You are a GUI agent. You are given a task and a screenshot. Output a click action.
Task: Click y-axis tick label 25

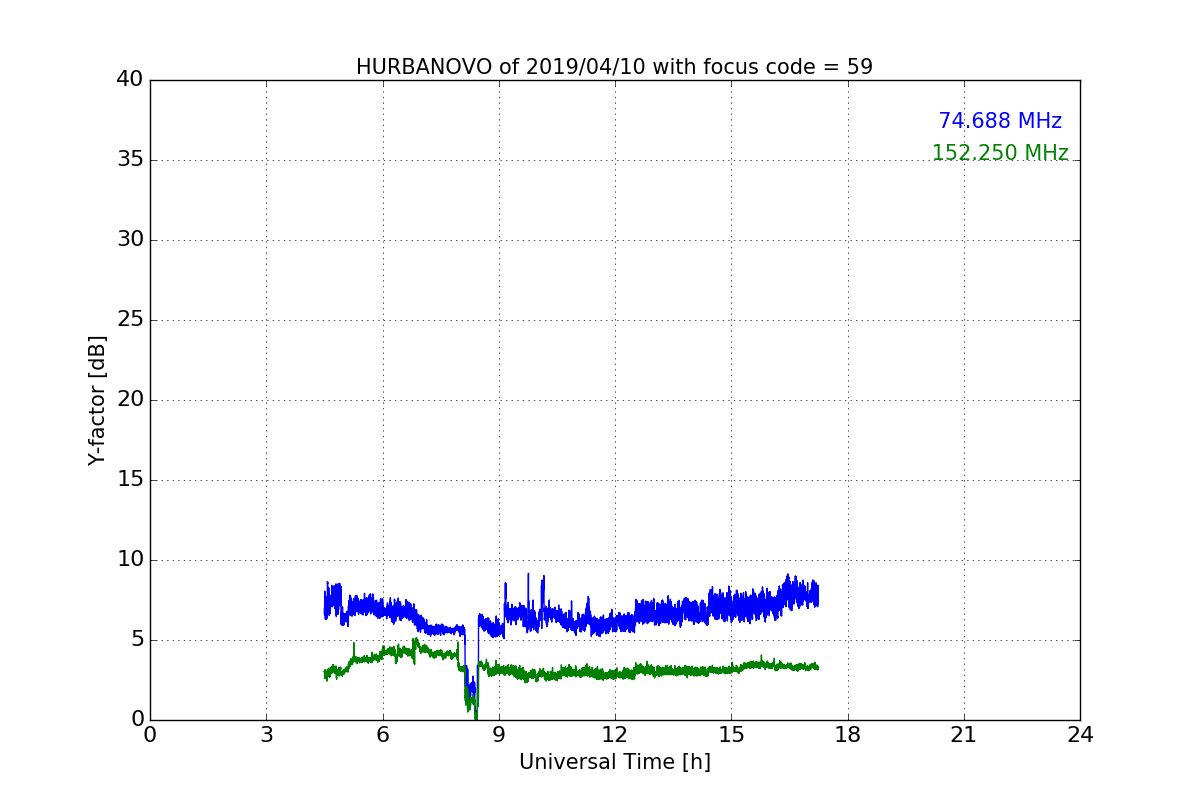tap(130, 320)
